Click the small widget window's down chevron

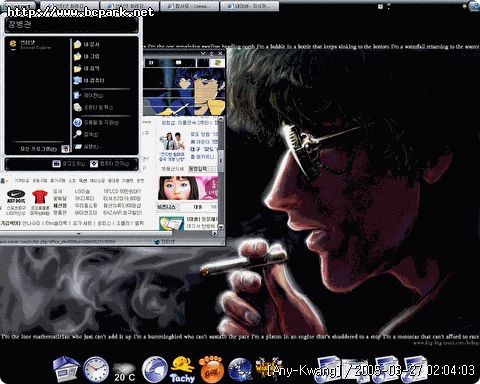[203, 53]
